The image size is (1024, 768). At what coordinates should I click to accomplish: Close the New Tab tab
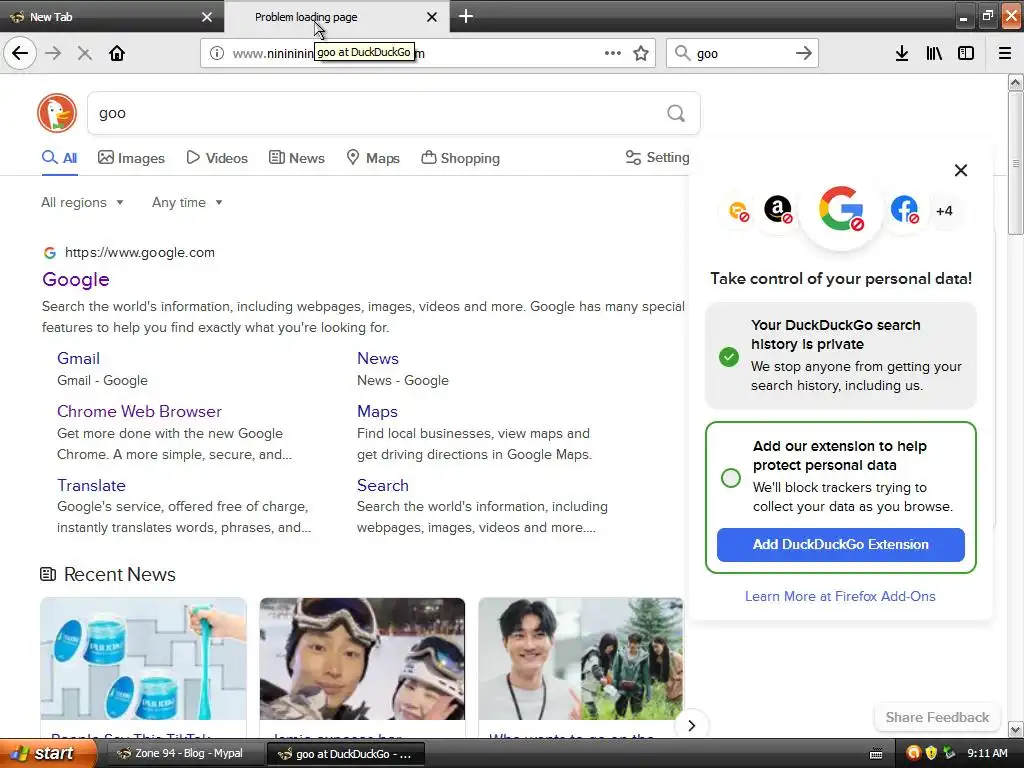pyautogui.click(x=207, y=17)
